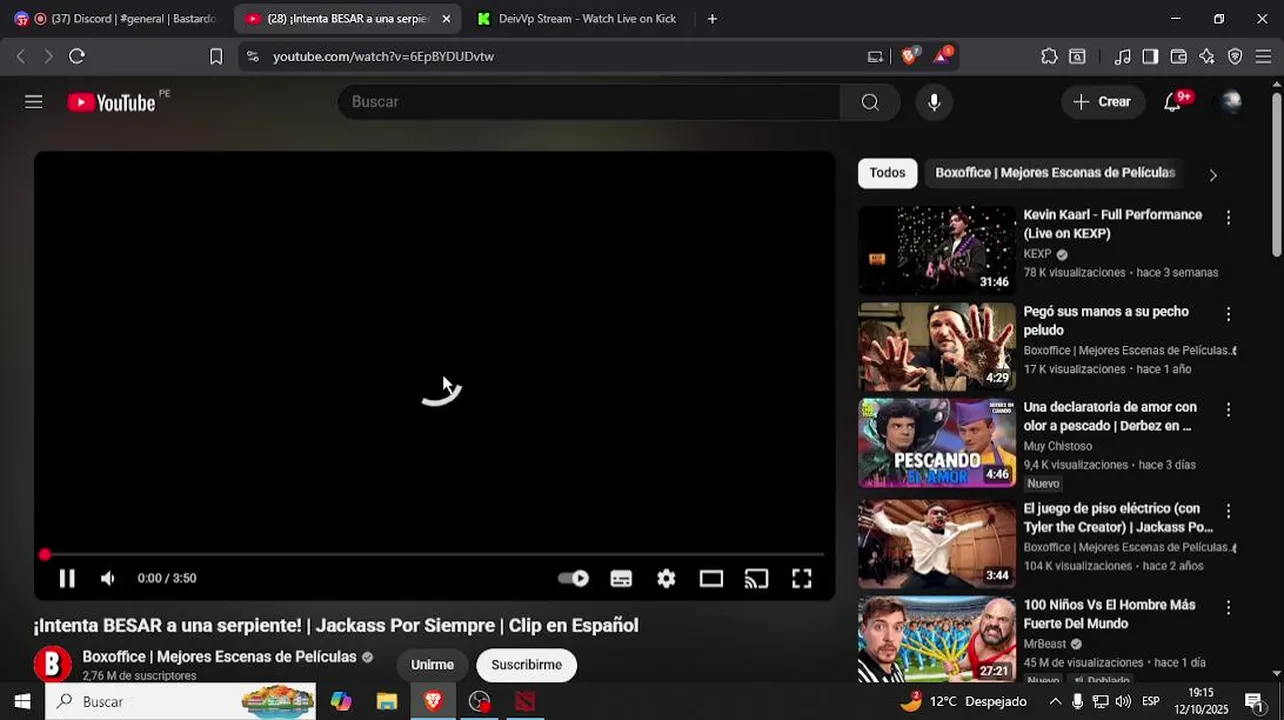Screen dimensions: 1284x720
Task: Open options for Kevin Kaarl video
Action: pos(1228,217)
